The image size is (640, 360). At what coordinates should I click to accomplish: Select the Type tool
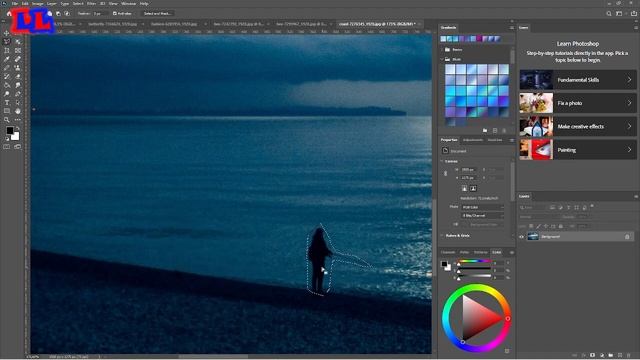click(7, 102)
